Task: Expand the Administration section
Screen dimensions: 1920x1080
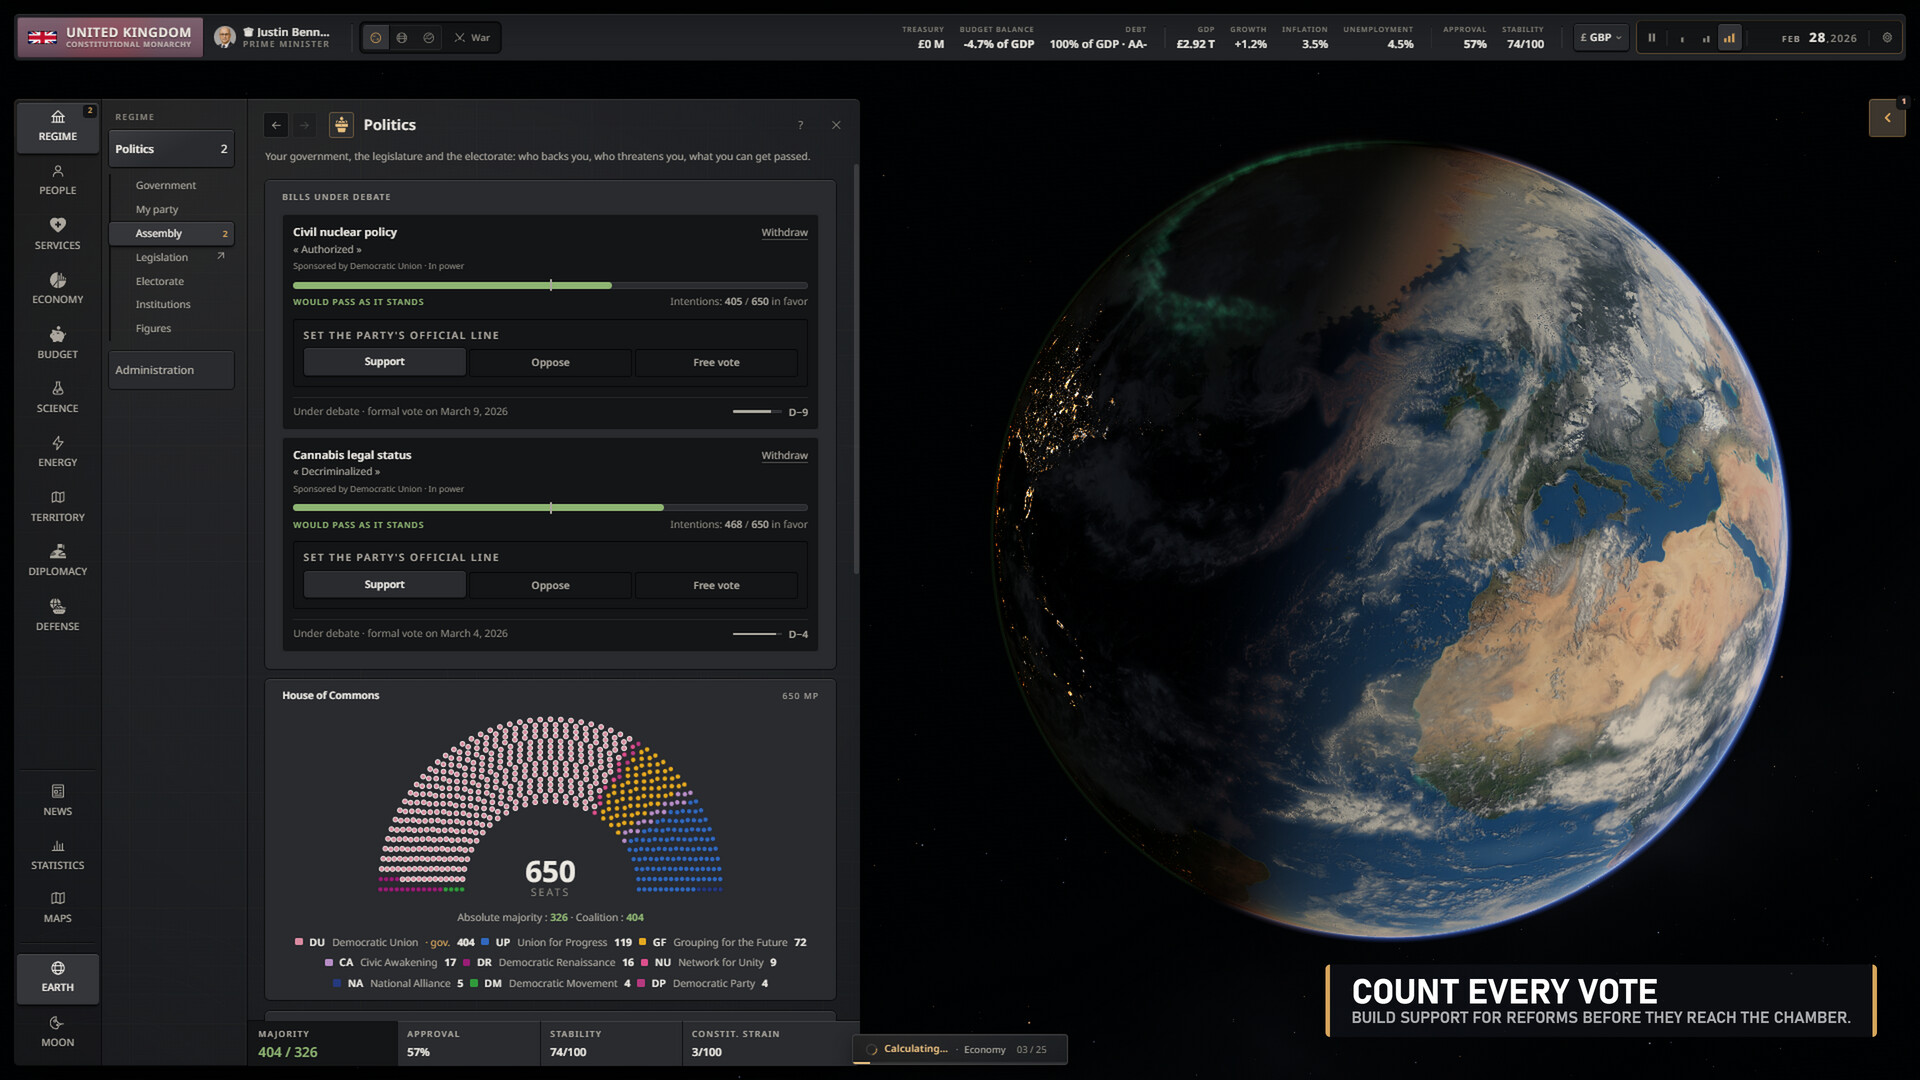Action: click(x=171, y=370)
